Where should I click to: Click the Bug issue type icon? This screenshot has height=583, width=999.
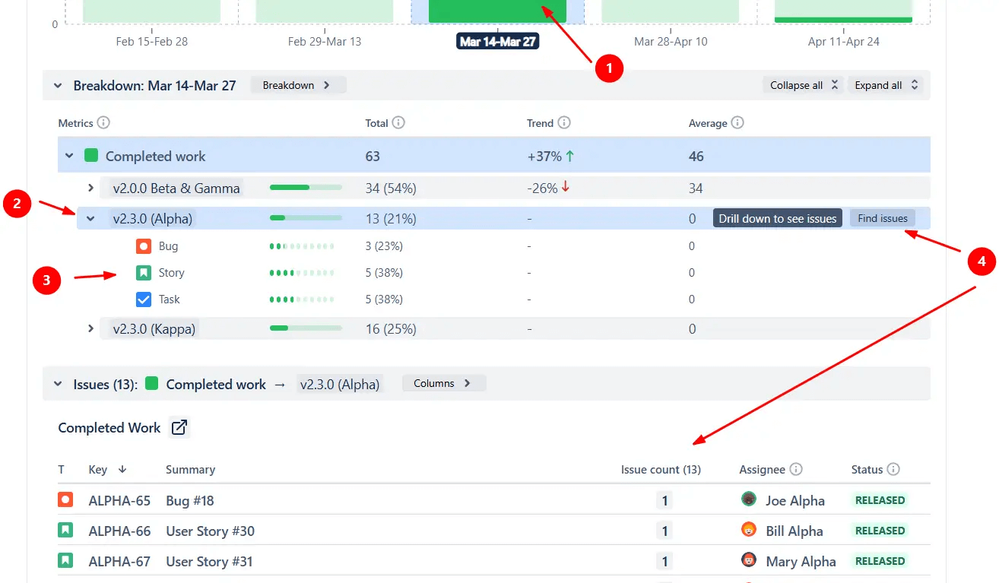pyautogui.click(x=143, y=246)
